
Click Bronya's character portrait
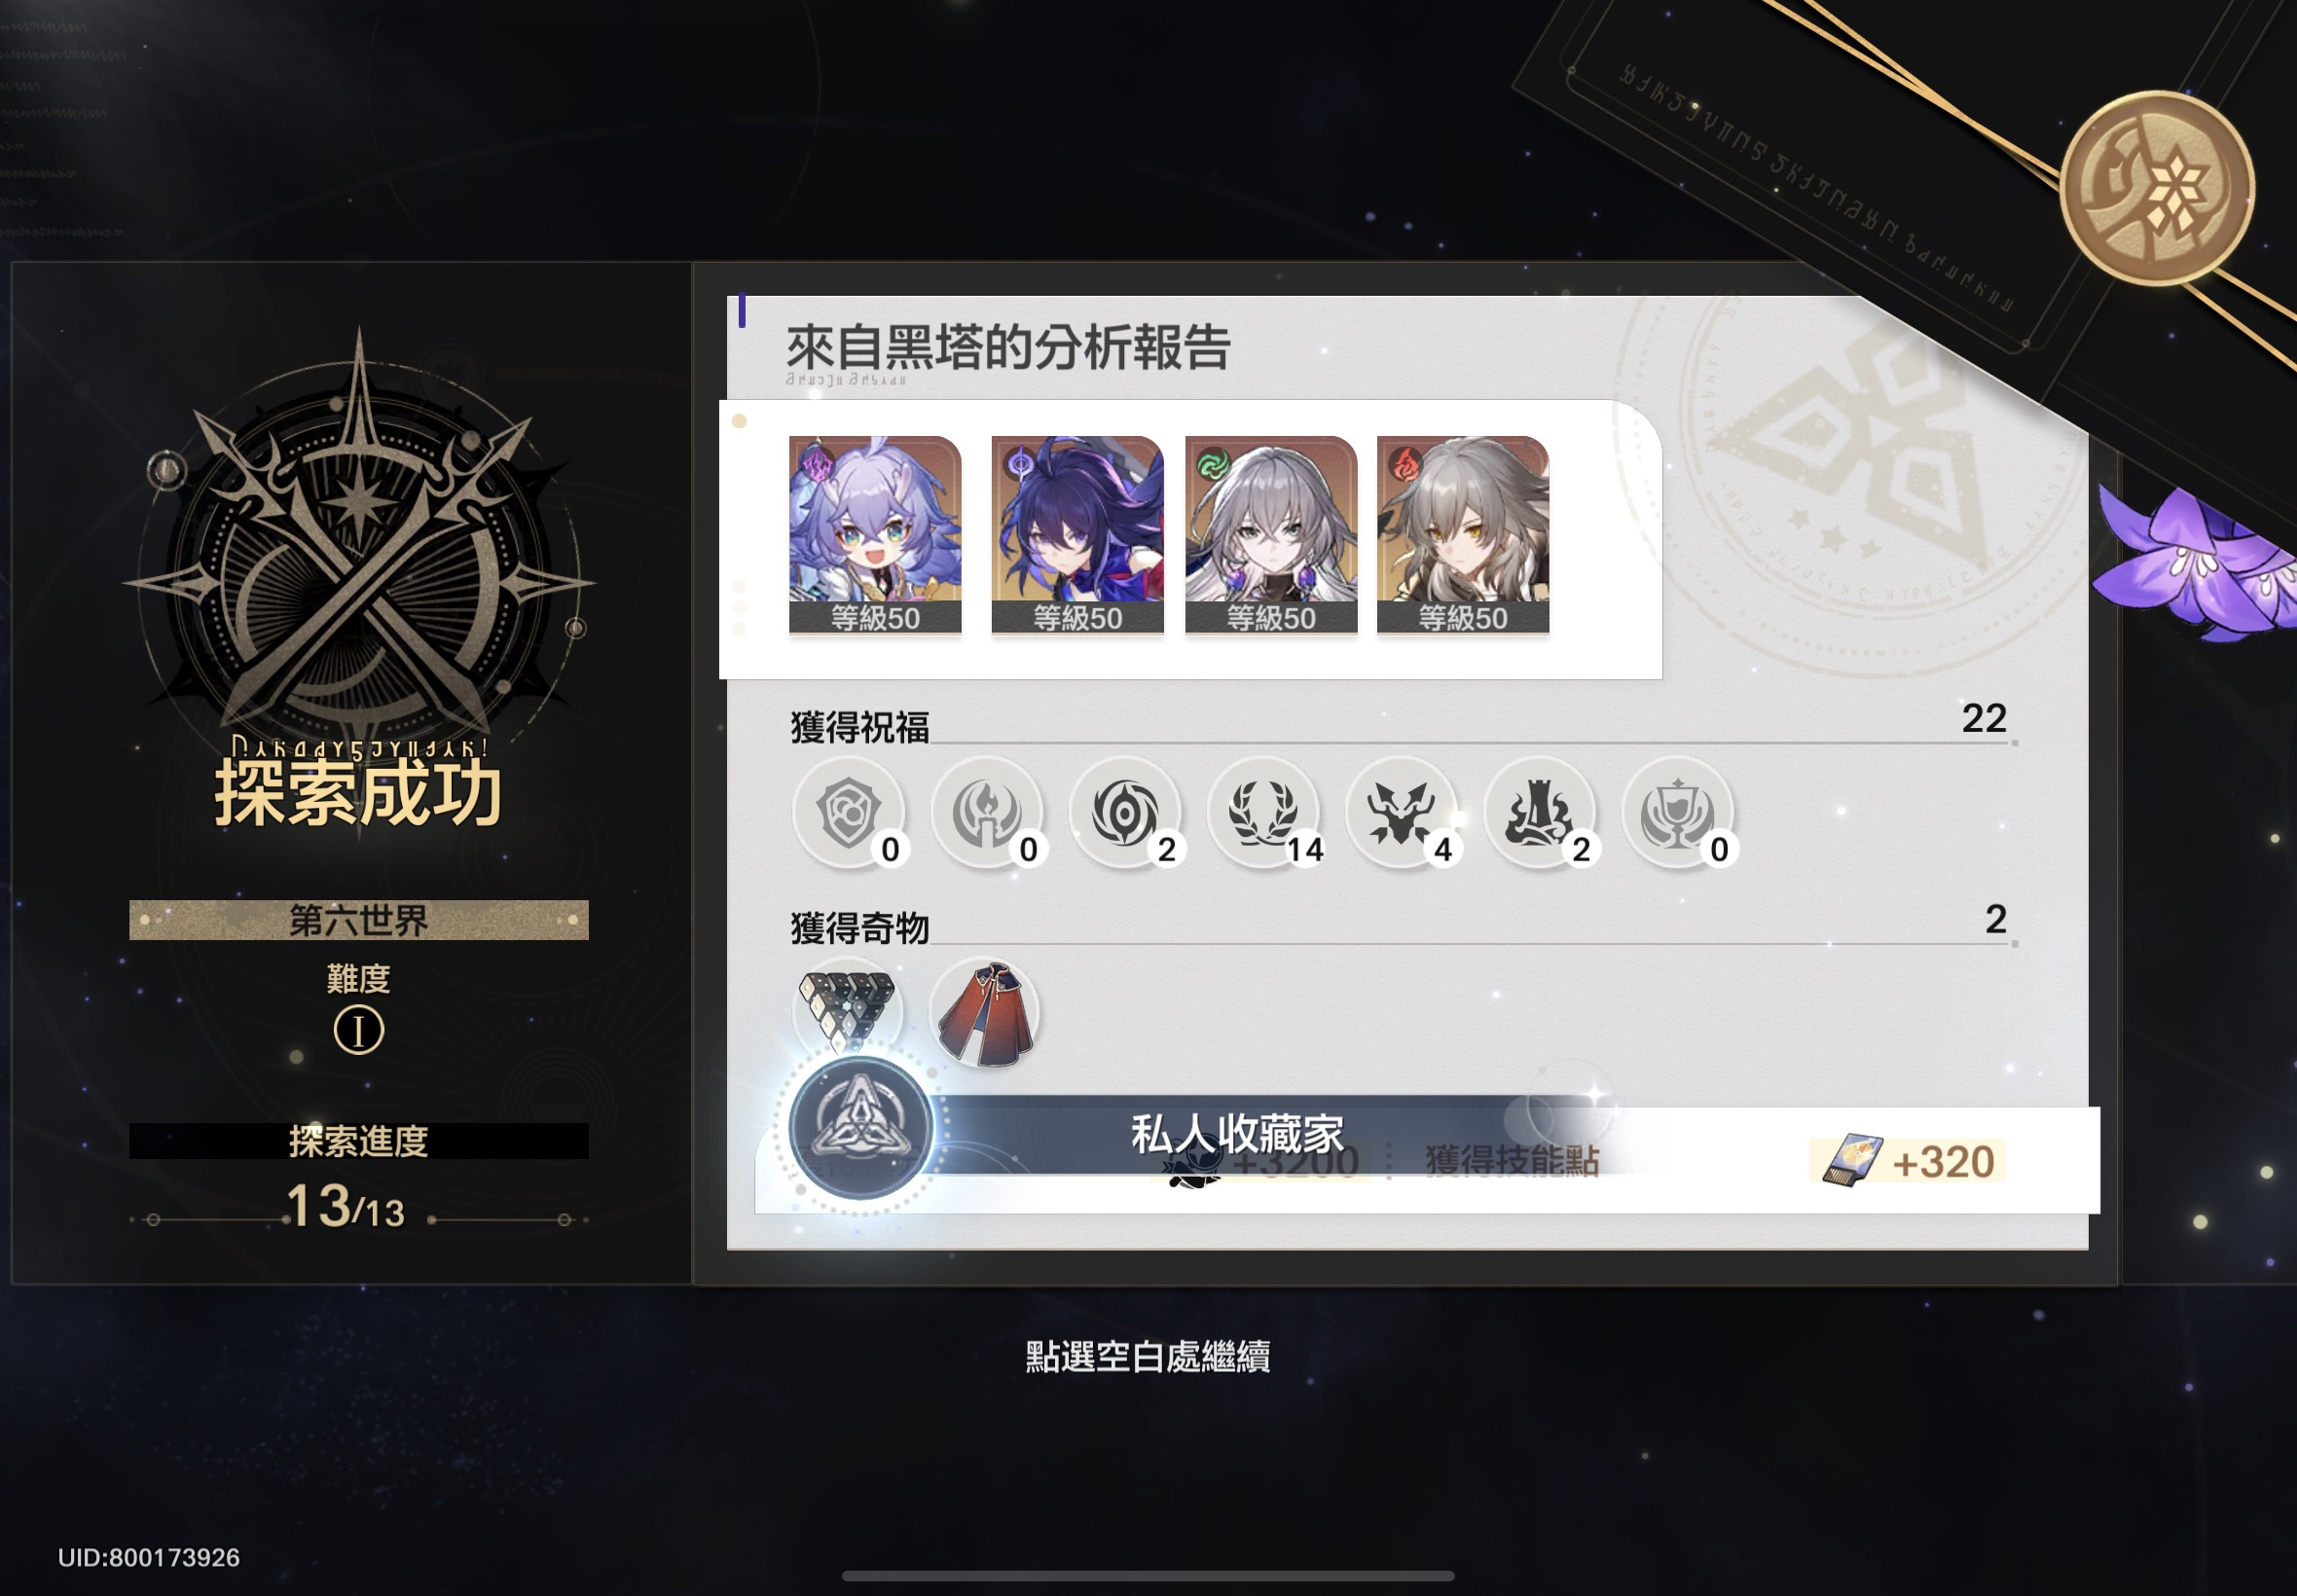(1271, 535)
